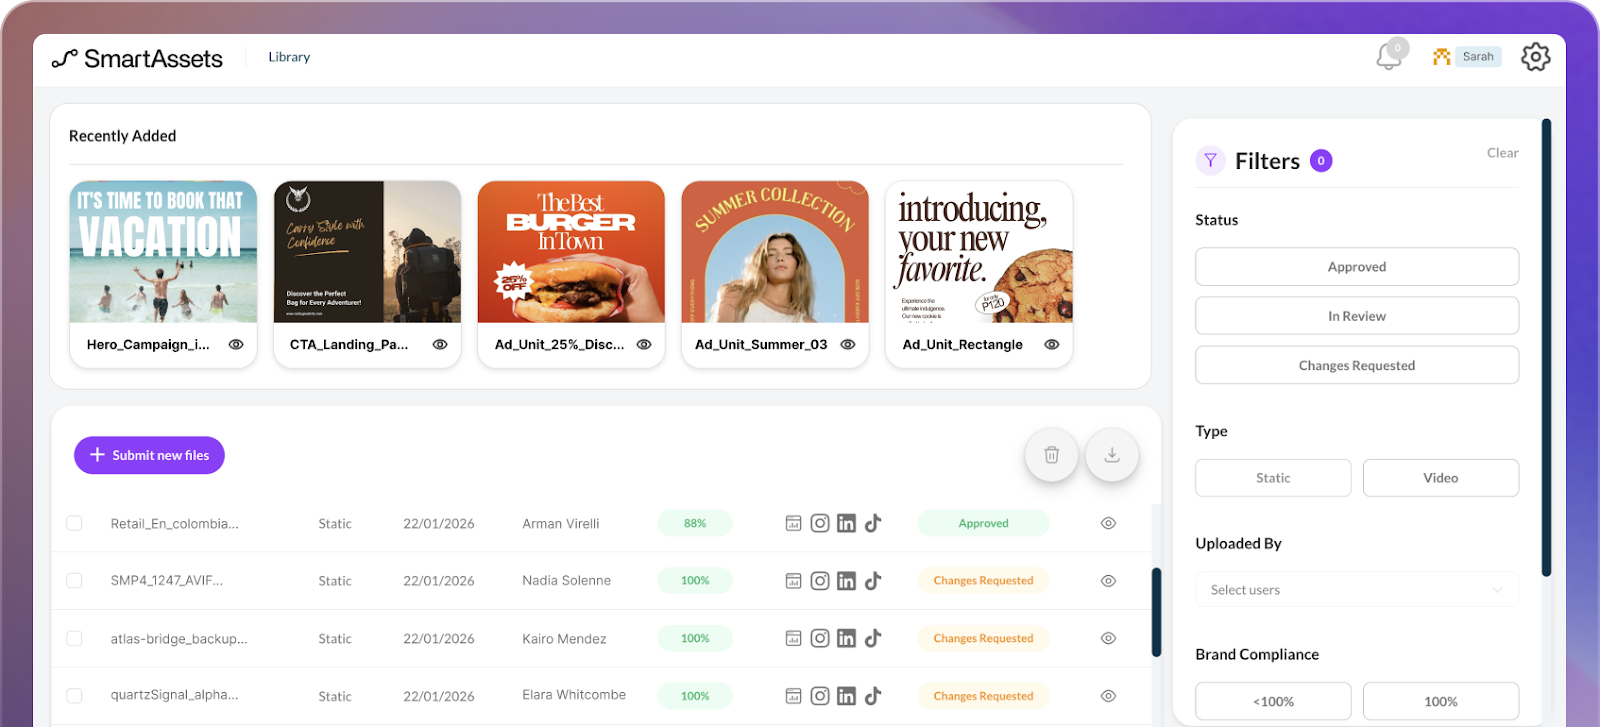Open the introducing your new favorite thumbnail

[979, 252]
